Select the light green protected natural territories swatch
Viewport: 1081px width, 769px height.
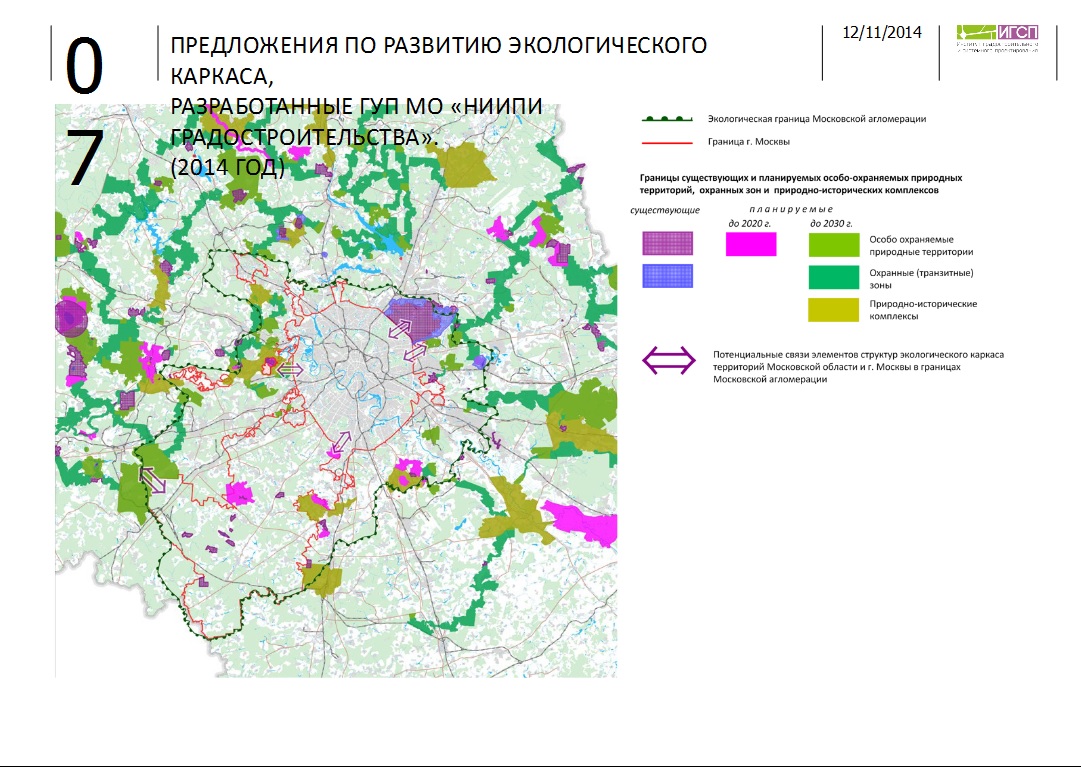[834, 244]
